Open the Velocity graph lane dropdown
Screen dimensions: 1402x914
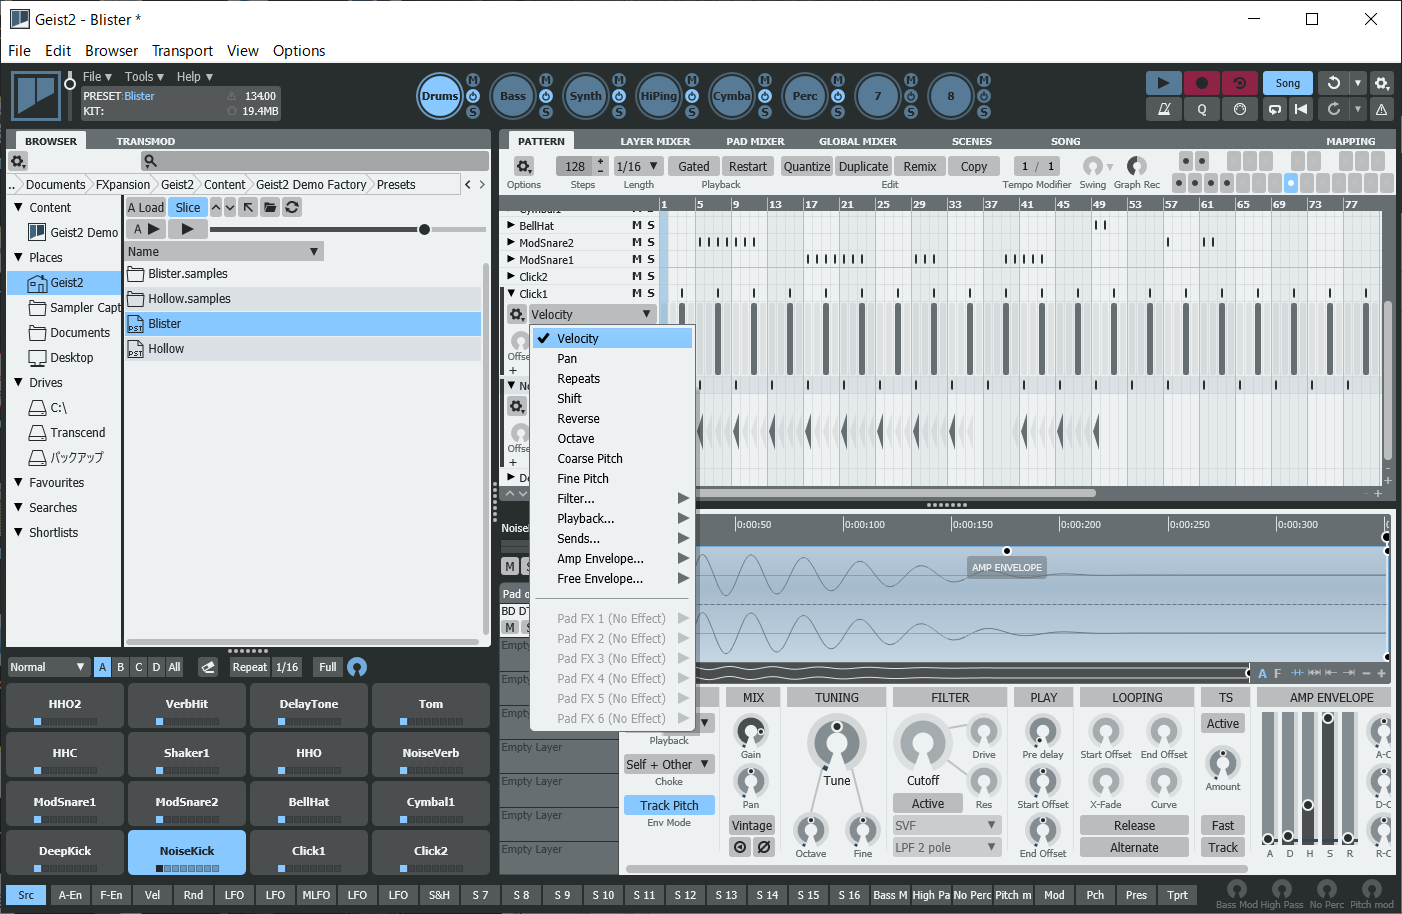[x=591, y=314]
